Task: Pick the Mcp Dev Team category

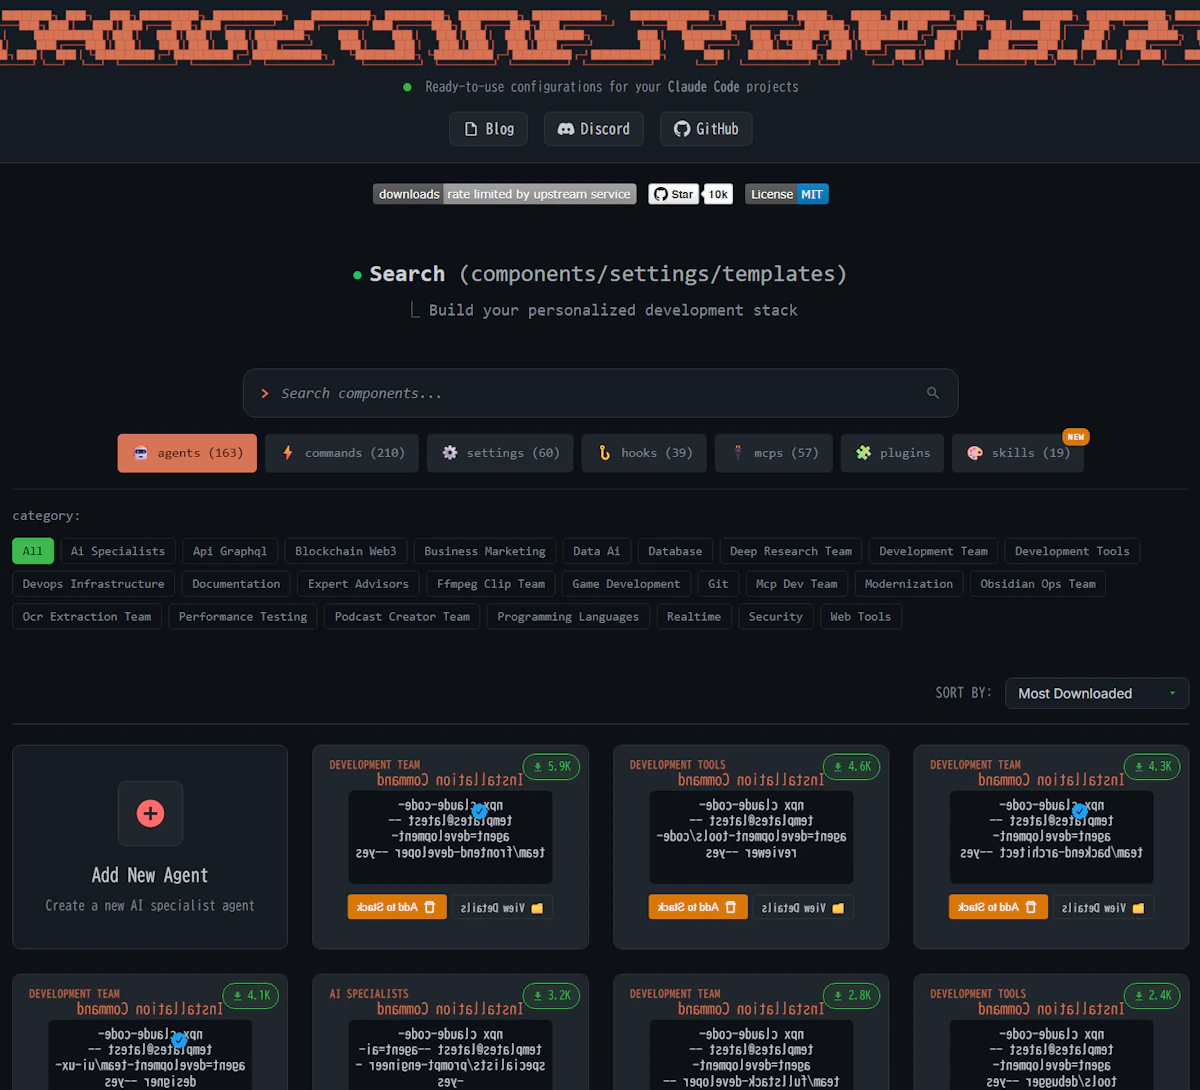Action: point(797,584)
